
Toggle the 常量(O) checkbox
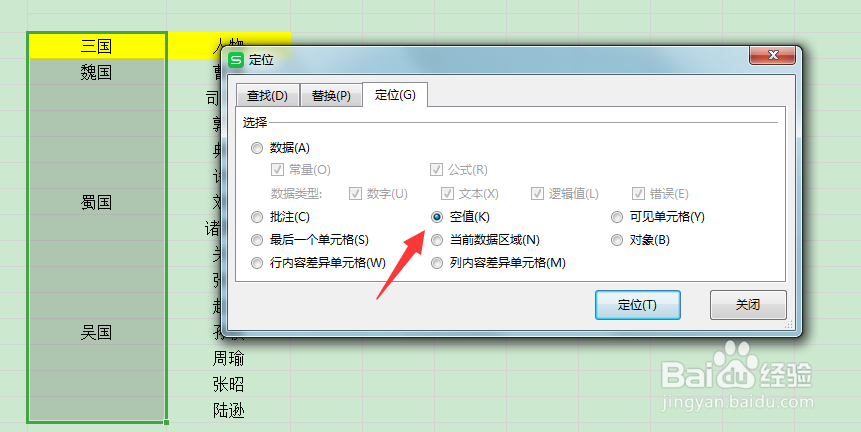[x=277, y=170]
